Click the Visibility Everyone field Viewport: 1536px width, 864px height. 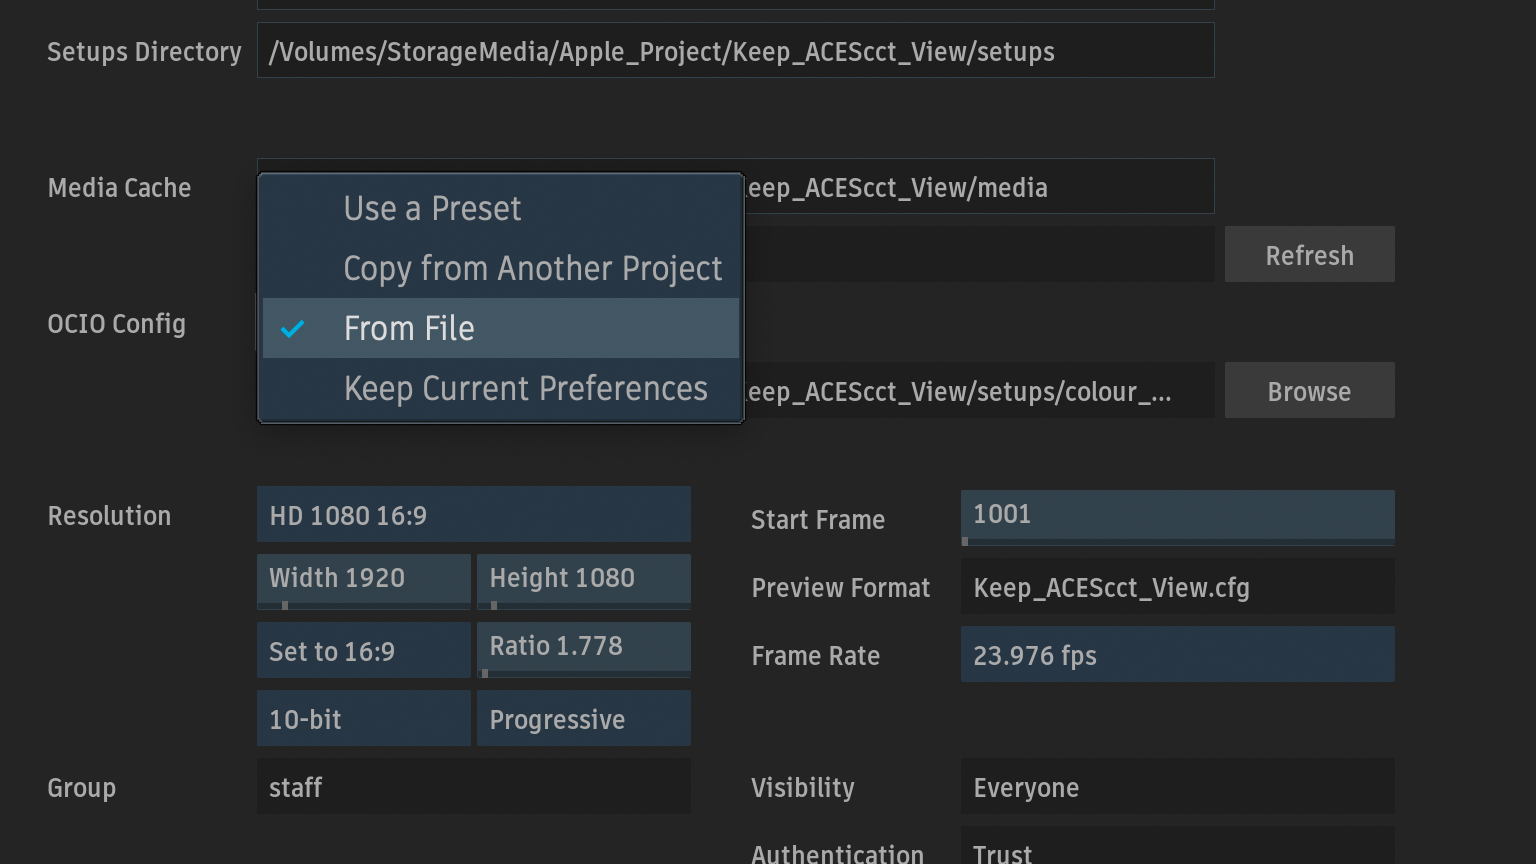[x=1177, y=787]
